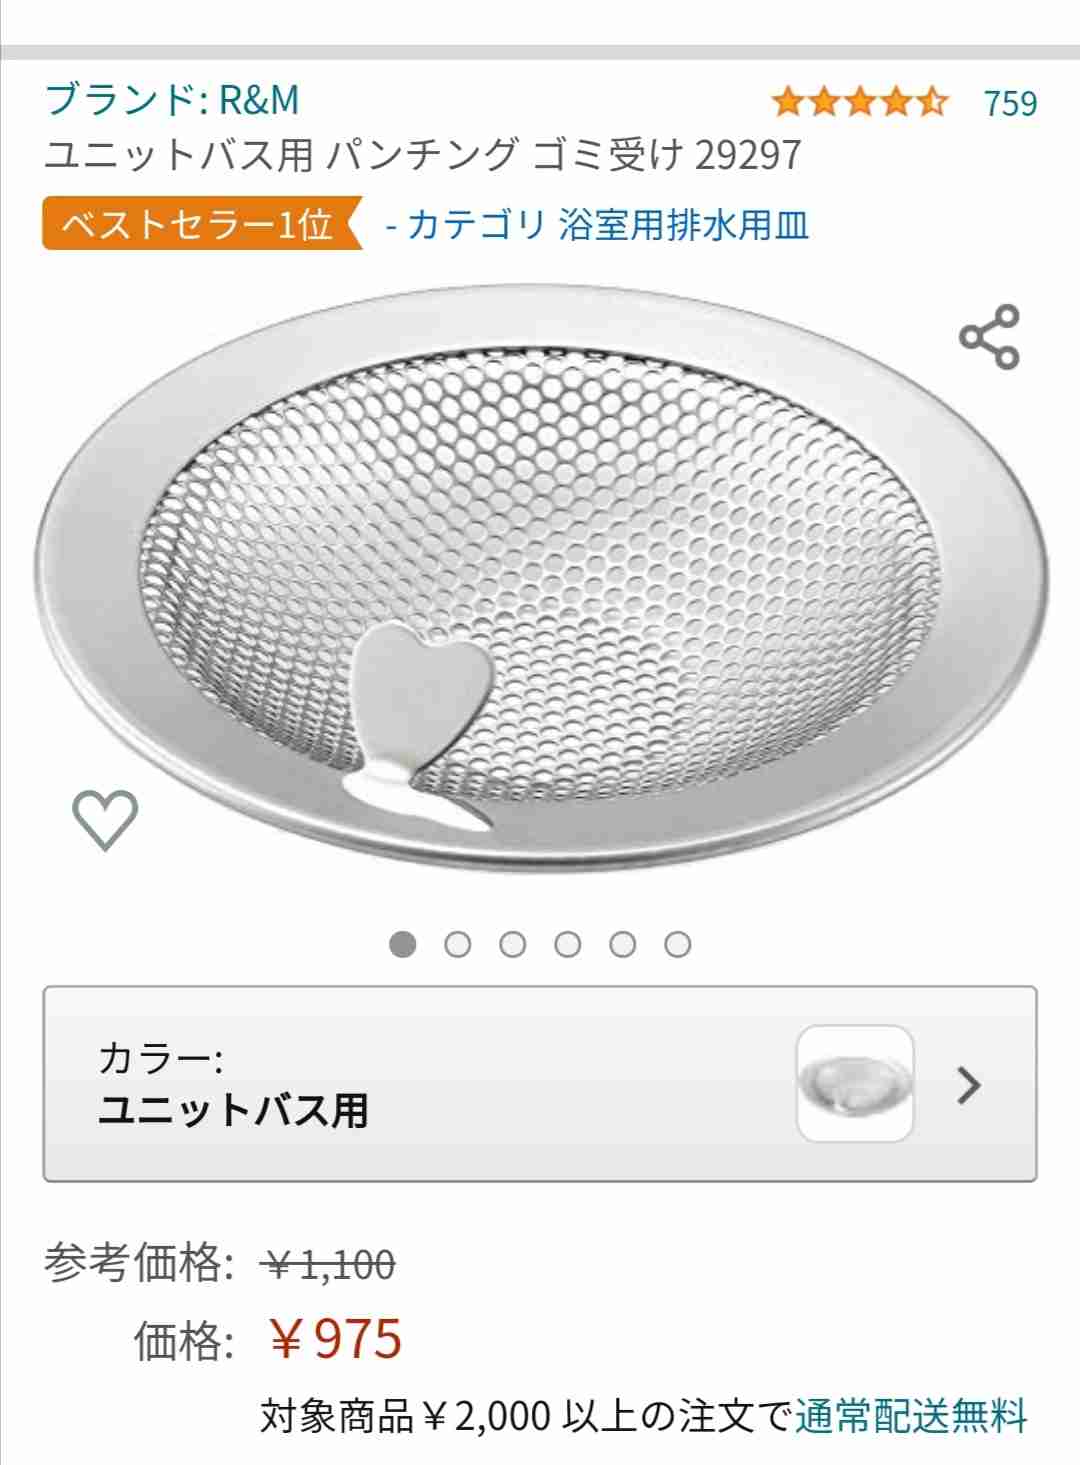This screenshot has height=1465, width=1080.
Task: Add to wishlist with the heart icon
Action: pyautogui.click(x=105, y=820)
